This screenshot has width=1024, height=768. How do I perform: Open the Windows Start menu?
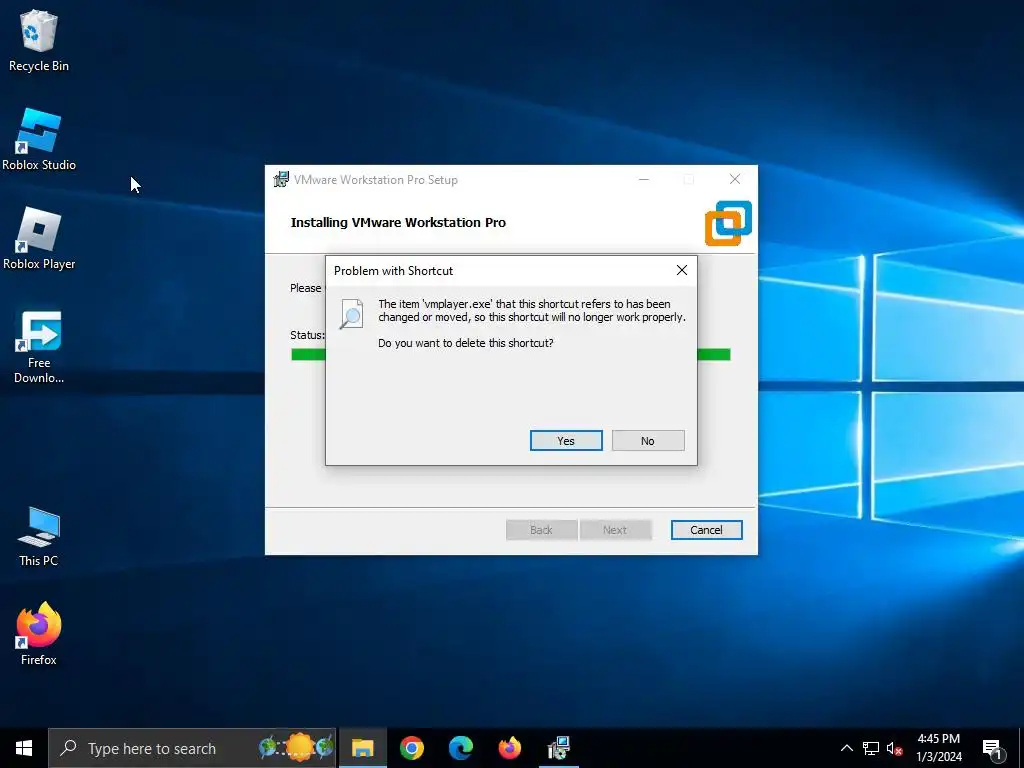tap(24, 748)
